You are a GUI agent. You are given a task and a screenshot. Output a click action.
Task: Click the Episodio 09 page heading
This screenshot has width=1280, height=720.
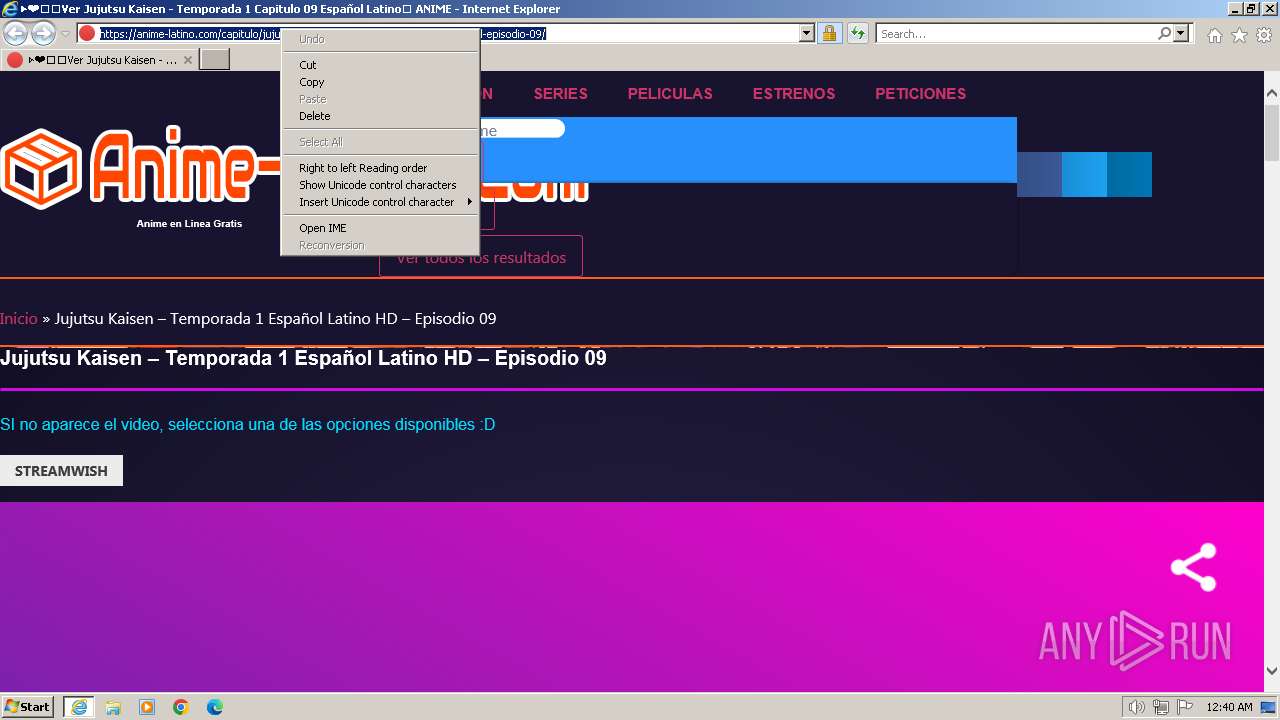(303, 358)
